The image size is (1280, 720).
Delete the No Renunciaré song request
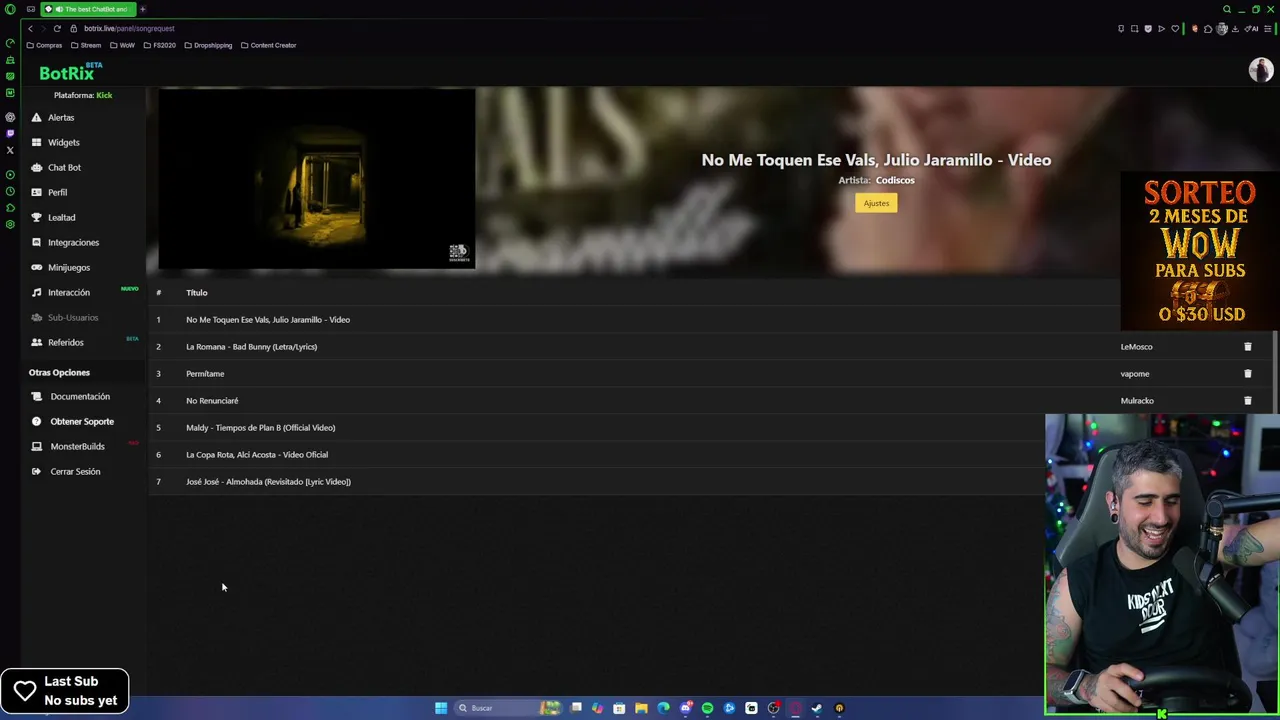point(1247,401)
